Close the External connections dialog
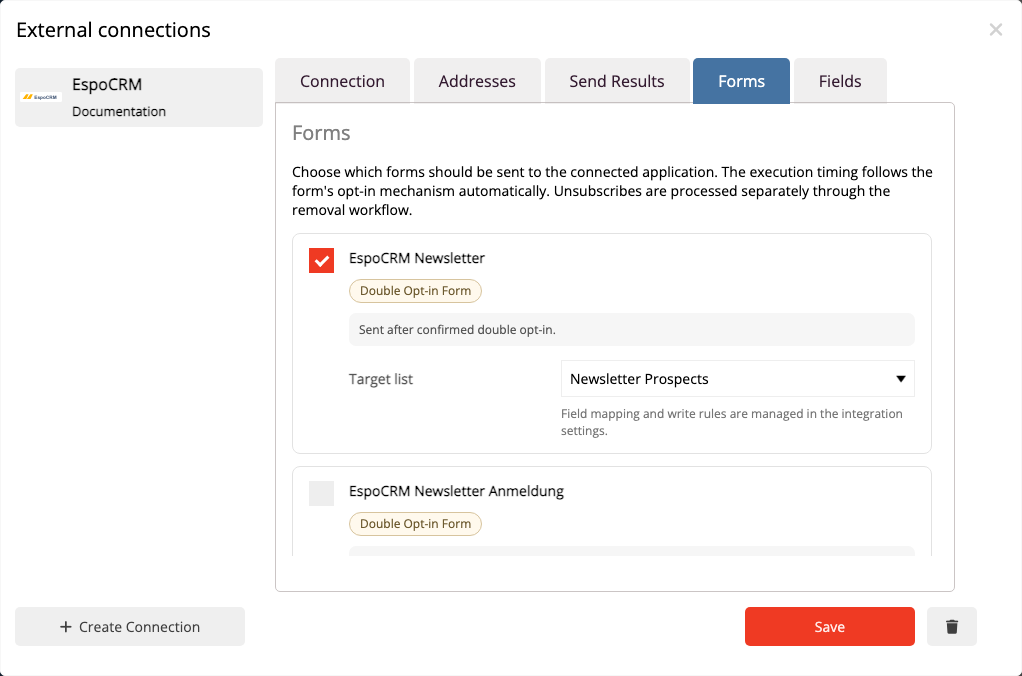1022x676 pixels. pos(995,29)
